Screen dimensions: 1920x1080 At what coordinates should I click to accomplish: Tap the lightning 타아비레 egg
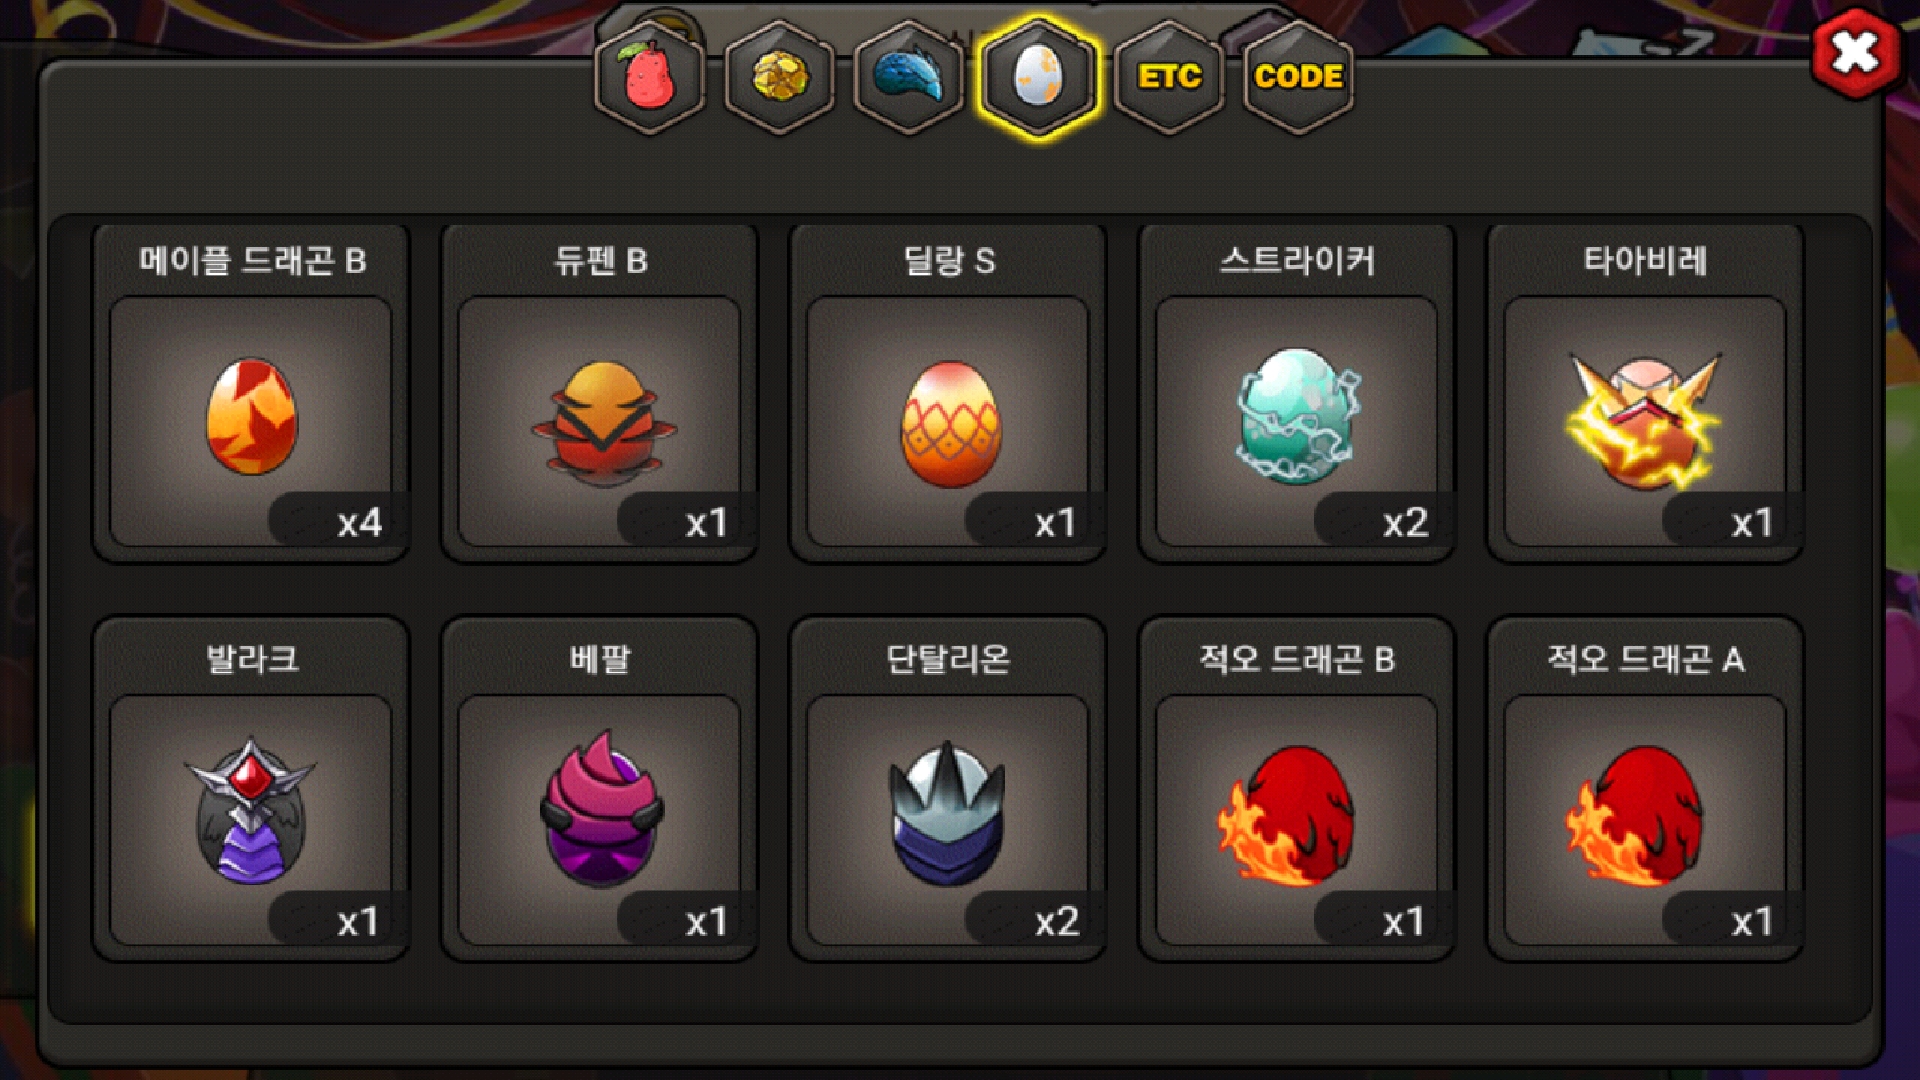(1645, 420)
